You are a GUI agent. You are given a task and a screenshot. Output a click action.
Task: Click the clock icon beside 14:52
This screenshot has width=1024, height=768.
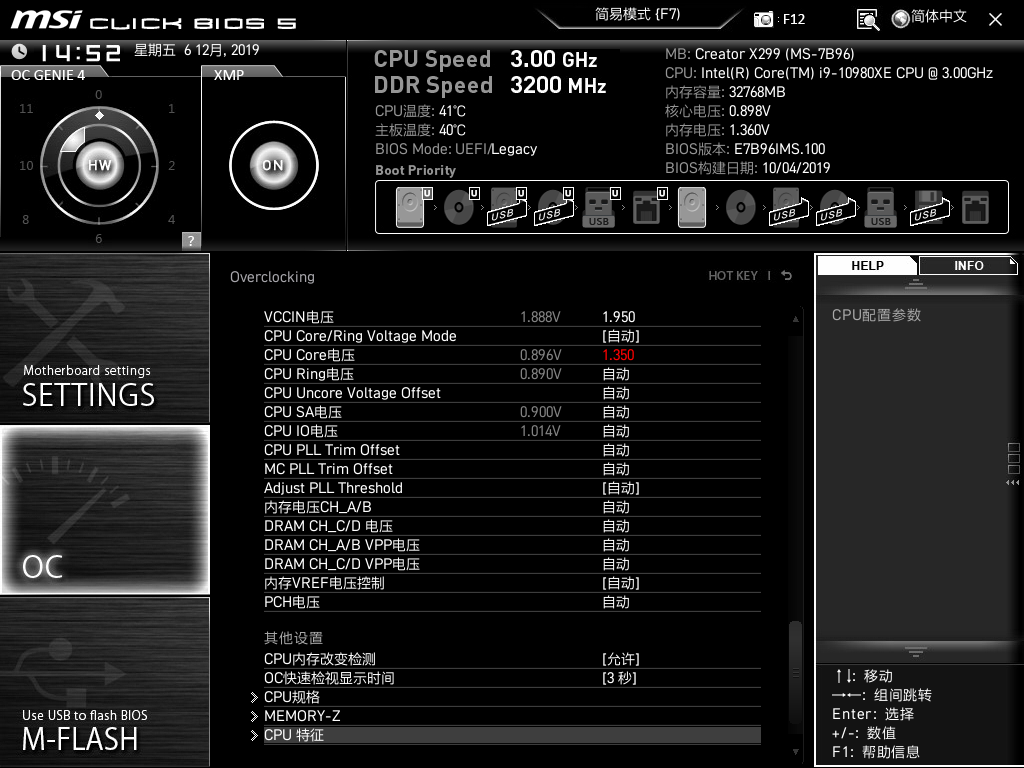[20, 52]
